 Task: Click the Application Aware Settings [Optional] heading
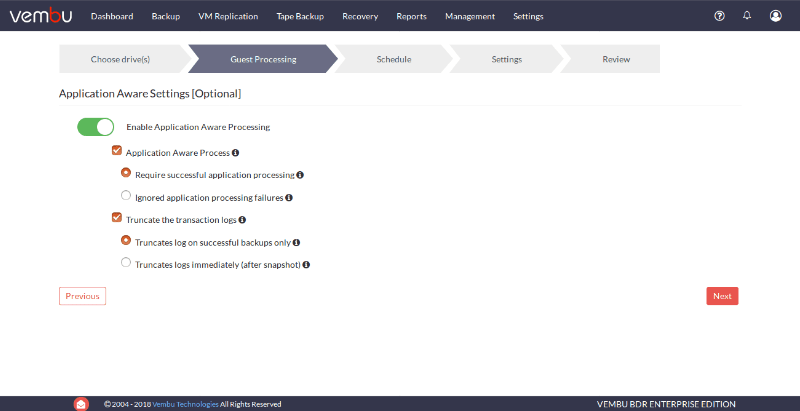tap(150, 94)
